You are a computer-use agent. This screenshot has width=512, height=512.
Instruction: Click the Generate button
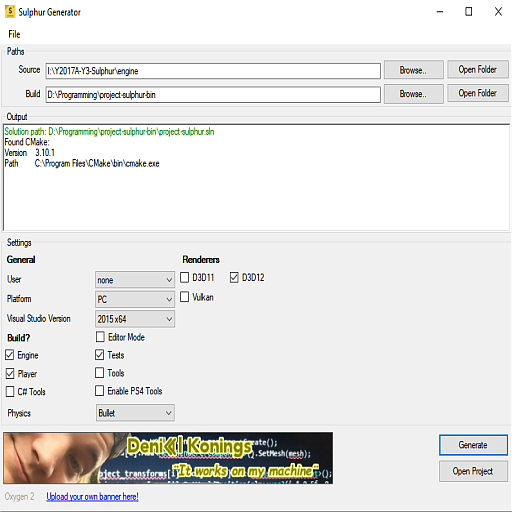pos(473,445)
